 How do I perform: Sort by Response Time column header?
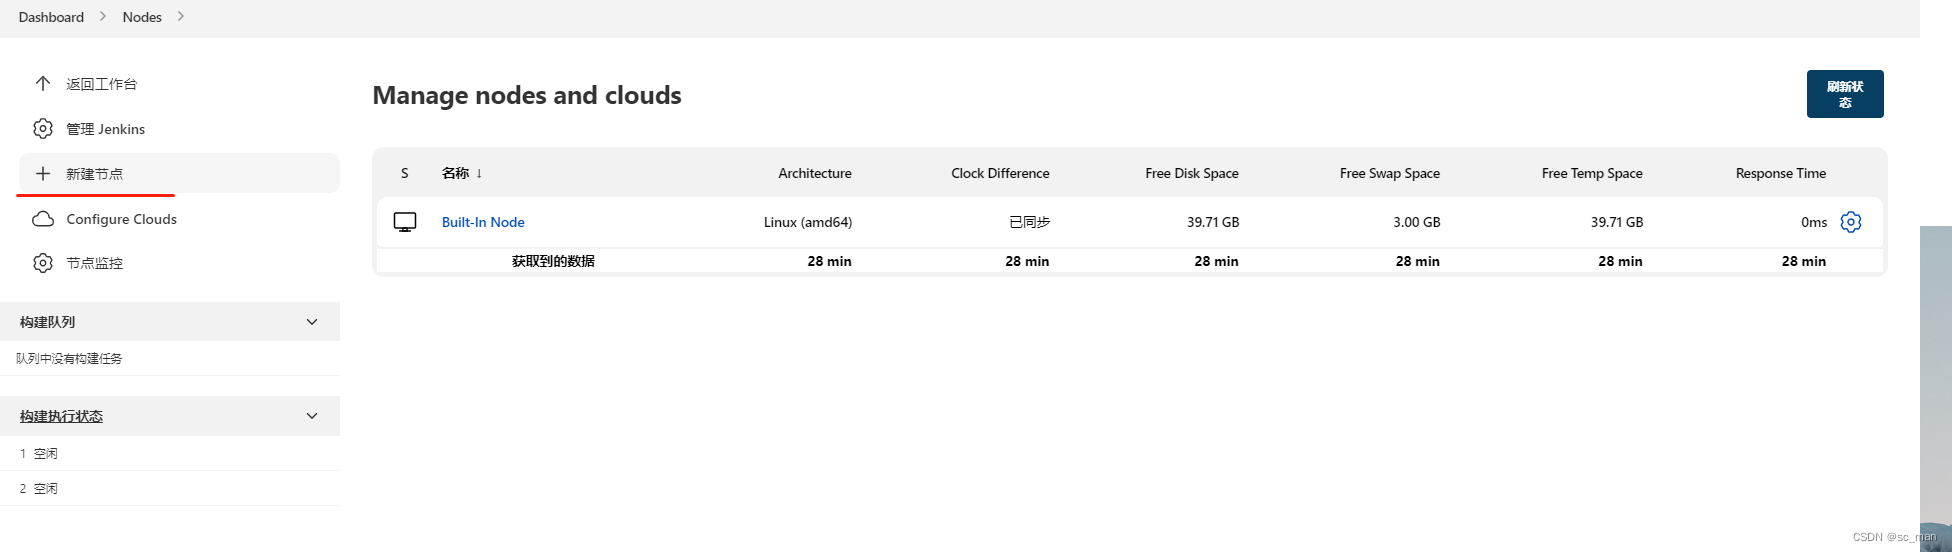pos(1781,173)
